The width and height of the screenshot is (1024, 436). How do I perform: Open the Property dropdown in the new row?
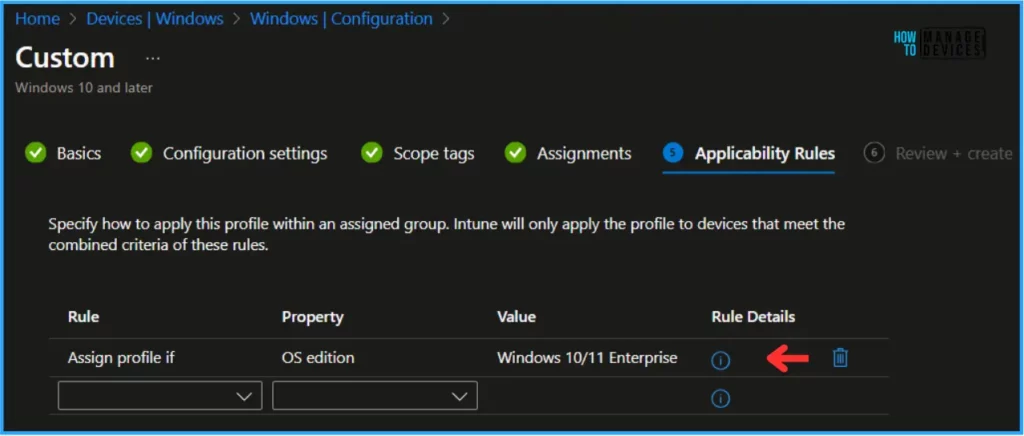375,396
